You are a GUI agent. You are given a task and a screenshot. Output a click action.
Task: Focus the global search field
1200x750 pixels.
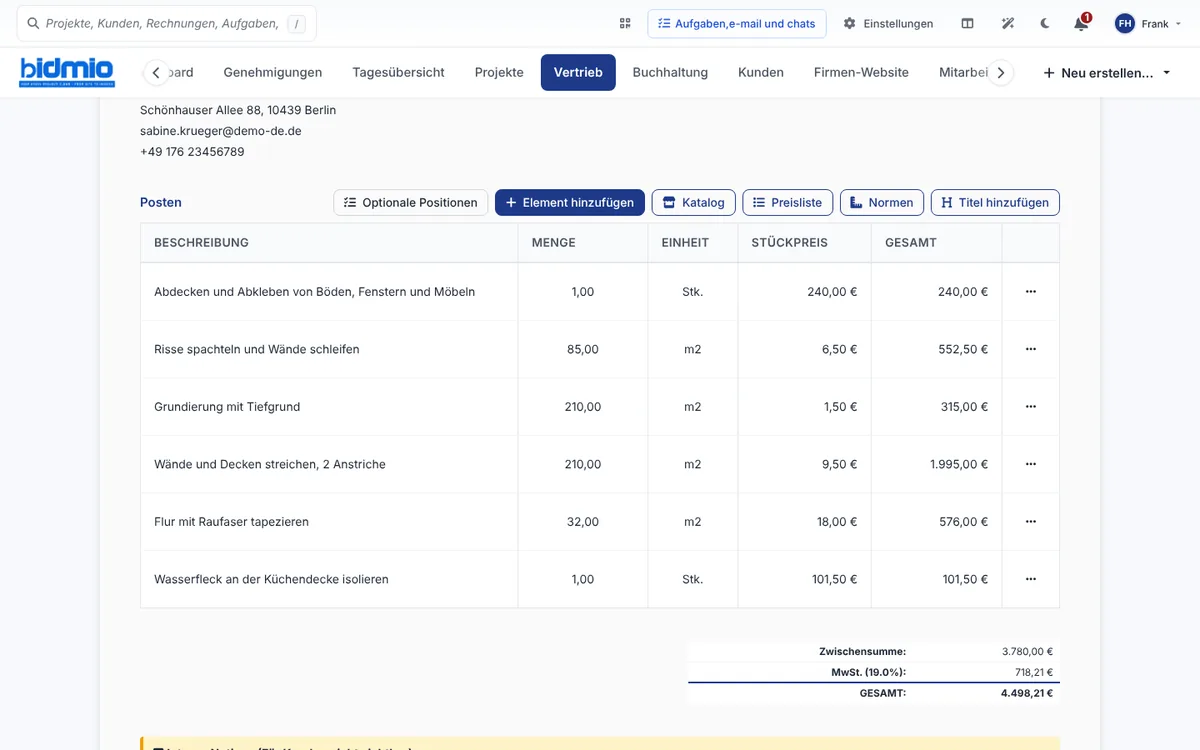[166, 23]
